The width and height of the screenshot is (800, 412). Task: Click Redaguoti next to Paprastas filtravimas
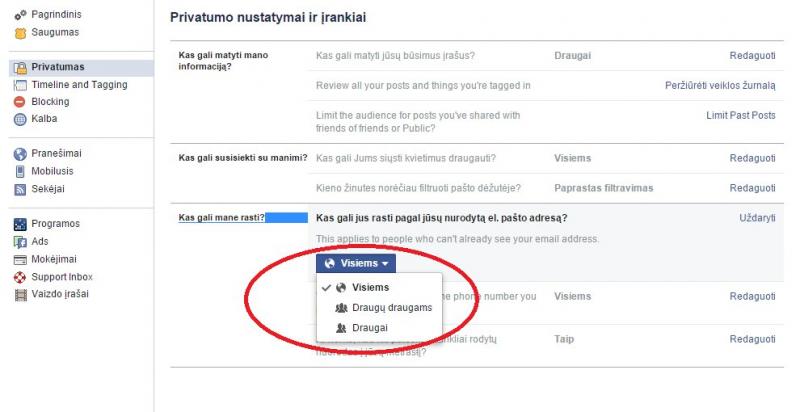[752, 188]
